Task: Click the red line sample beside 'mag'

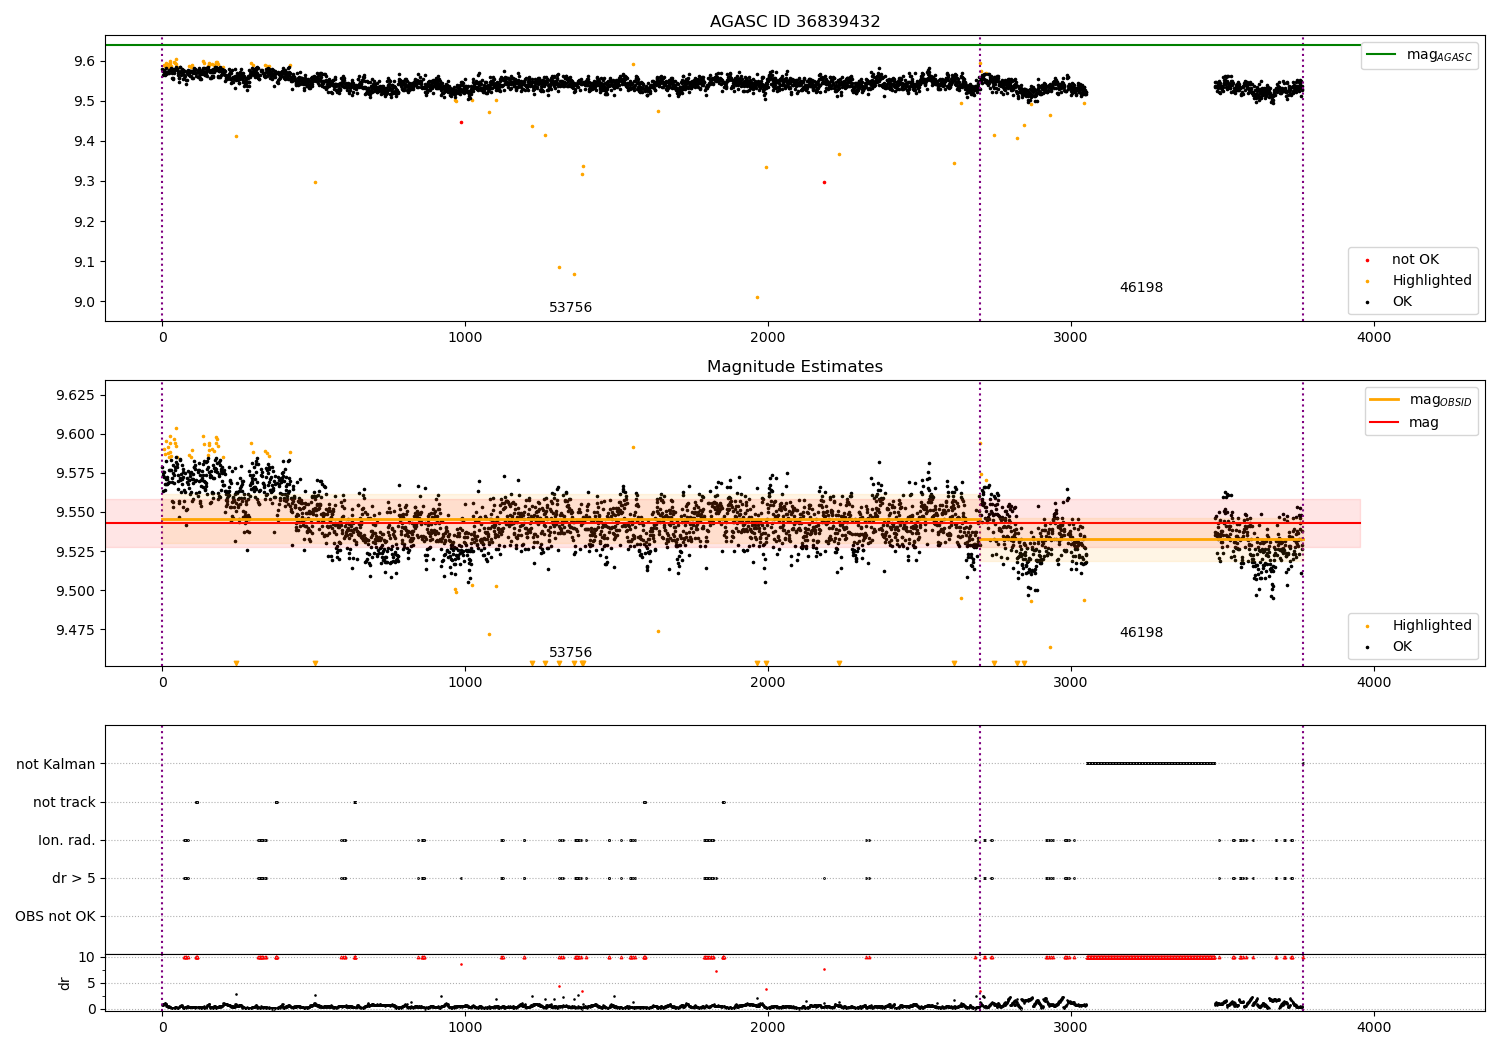Action: (x=1385, y=423)
